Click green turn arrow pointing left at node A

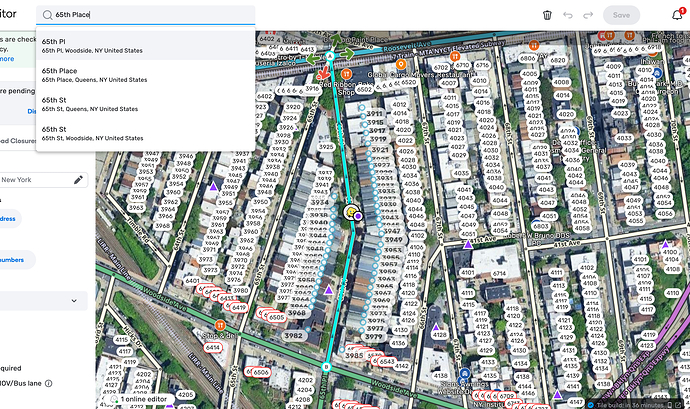(x=313, y=59)
